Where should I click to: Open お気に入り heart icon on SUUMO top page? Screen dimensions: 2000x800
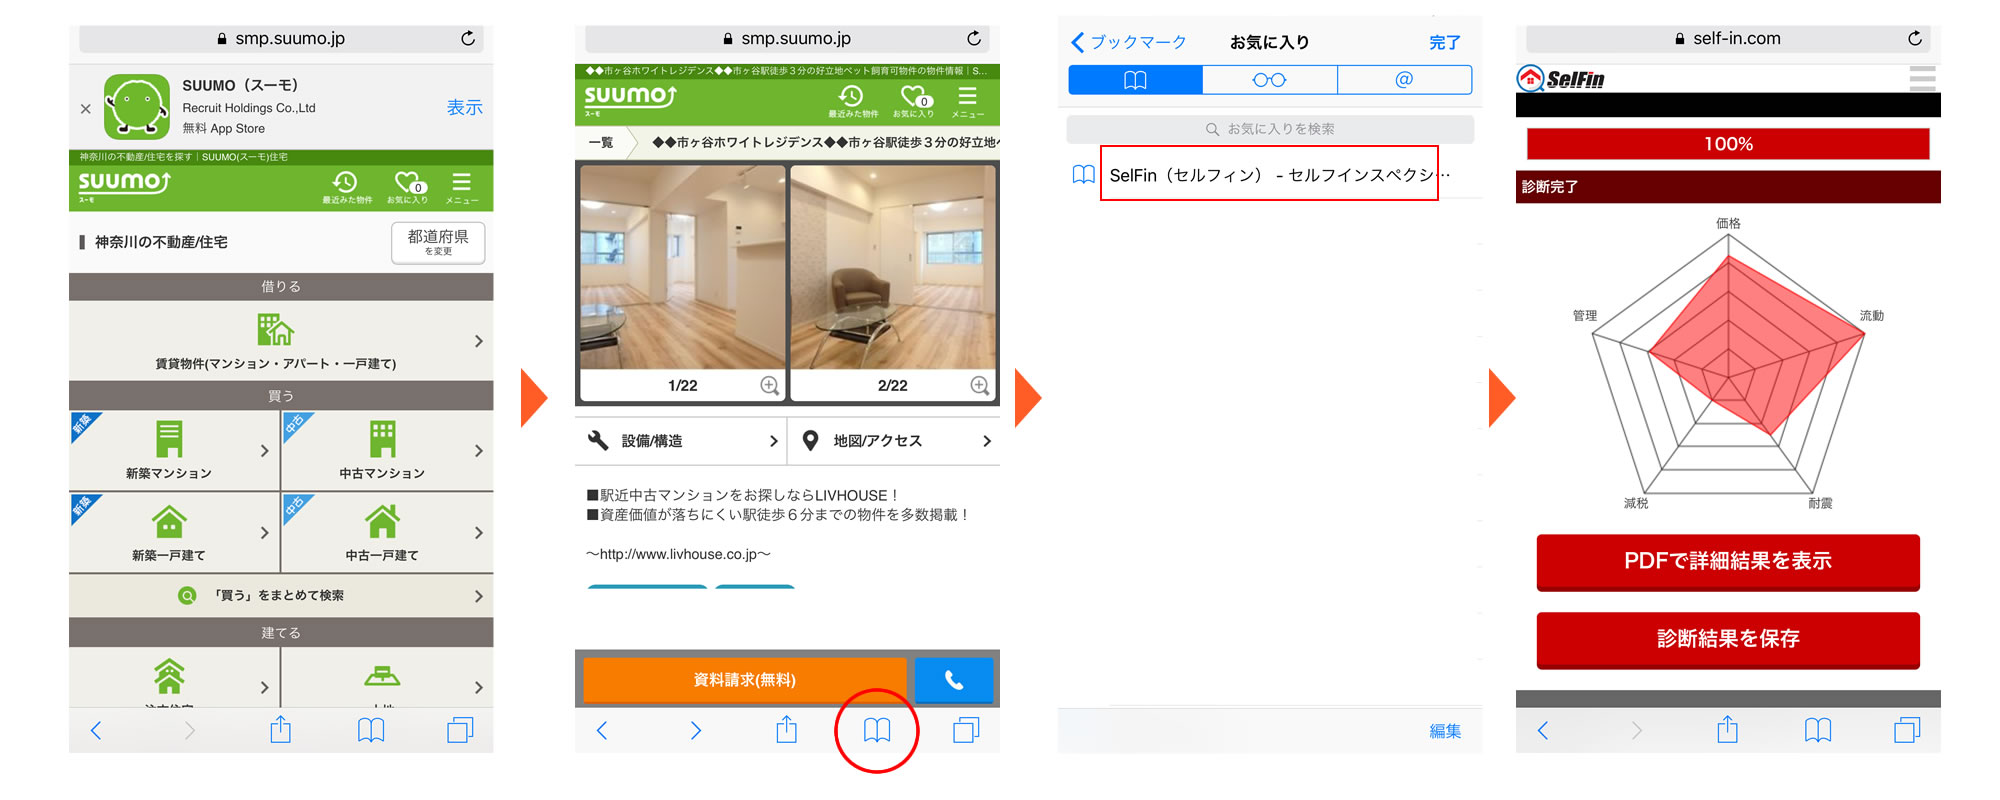click(407, 186)
